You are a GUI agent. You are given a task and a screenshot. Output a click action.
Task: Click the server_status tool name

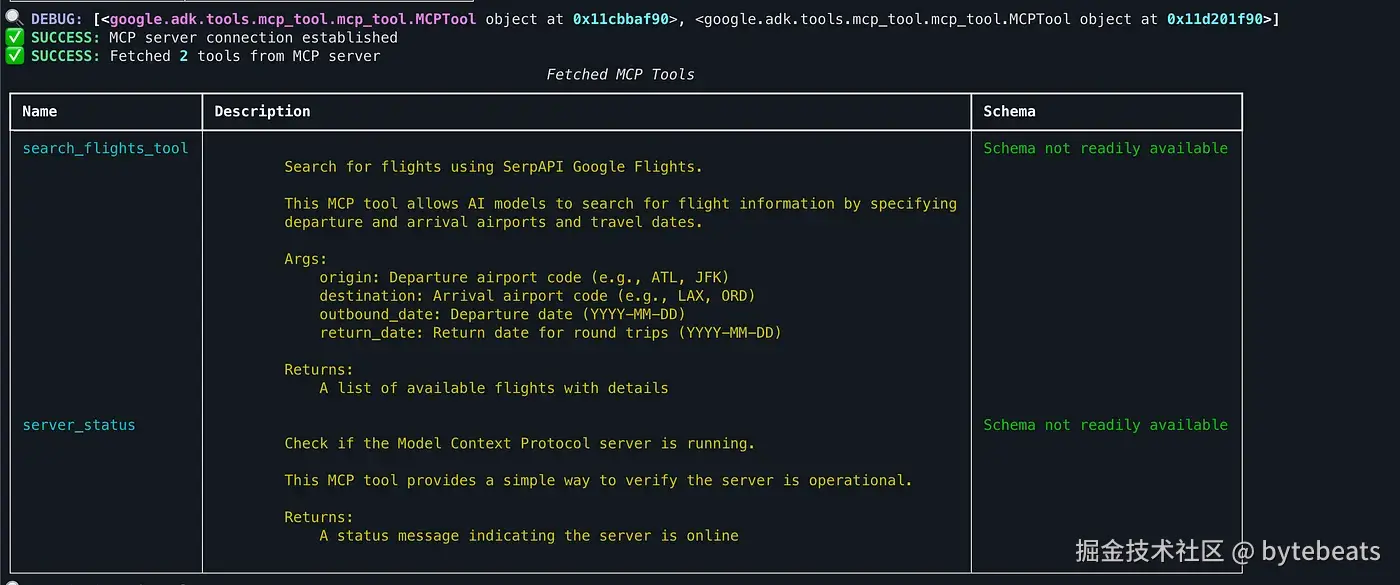[x=79, y=425]
